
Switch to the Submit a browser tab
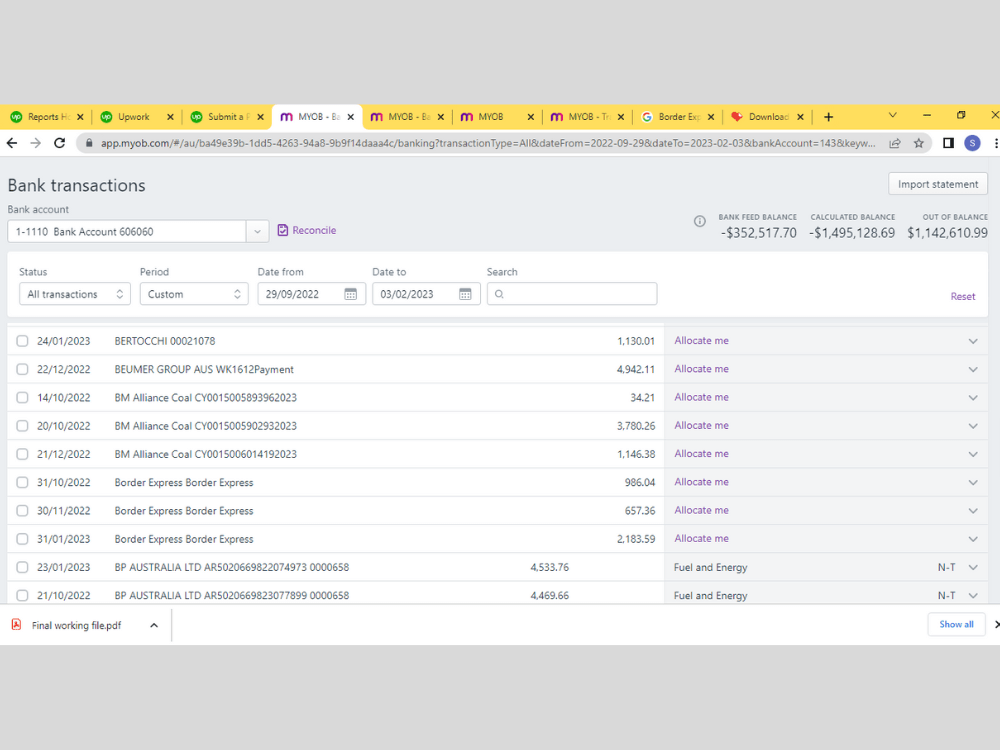[x=224, y=117]
